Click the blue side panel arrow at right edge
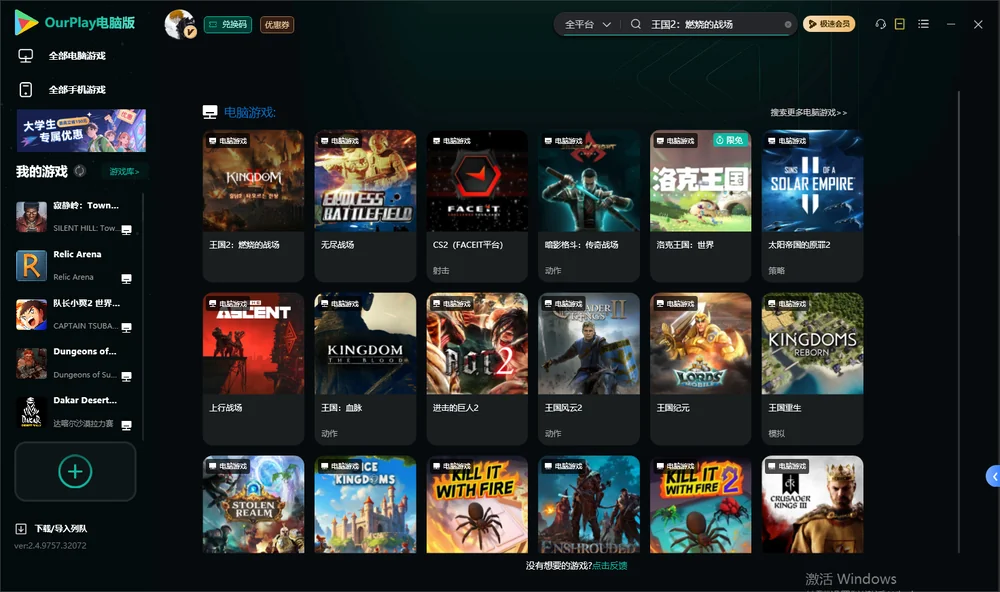This screenshot has height=592, width=1000. point(993,476)
